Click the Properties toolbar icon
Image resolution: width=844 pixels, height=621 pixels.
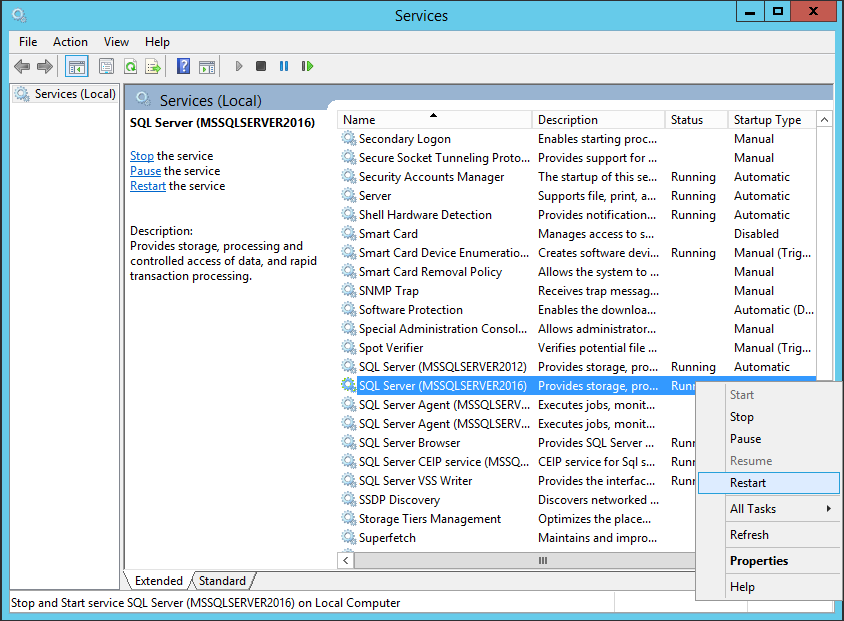106,67
